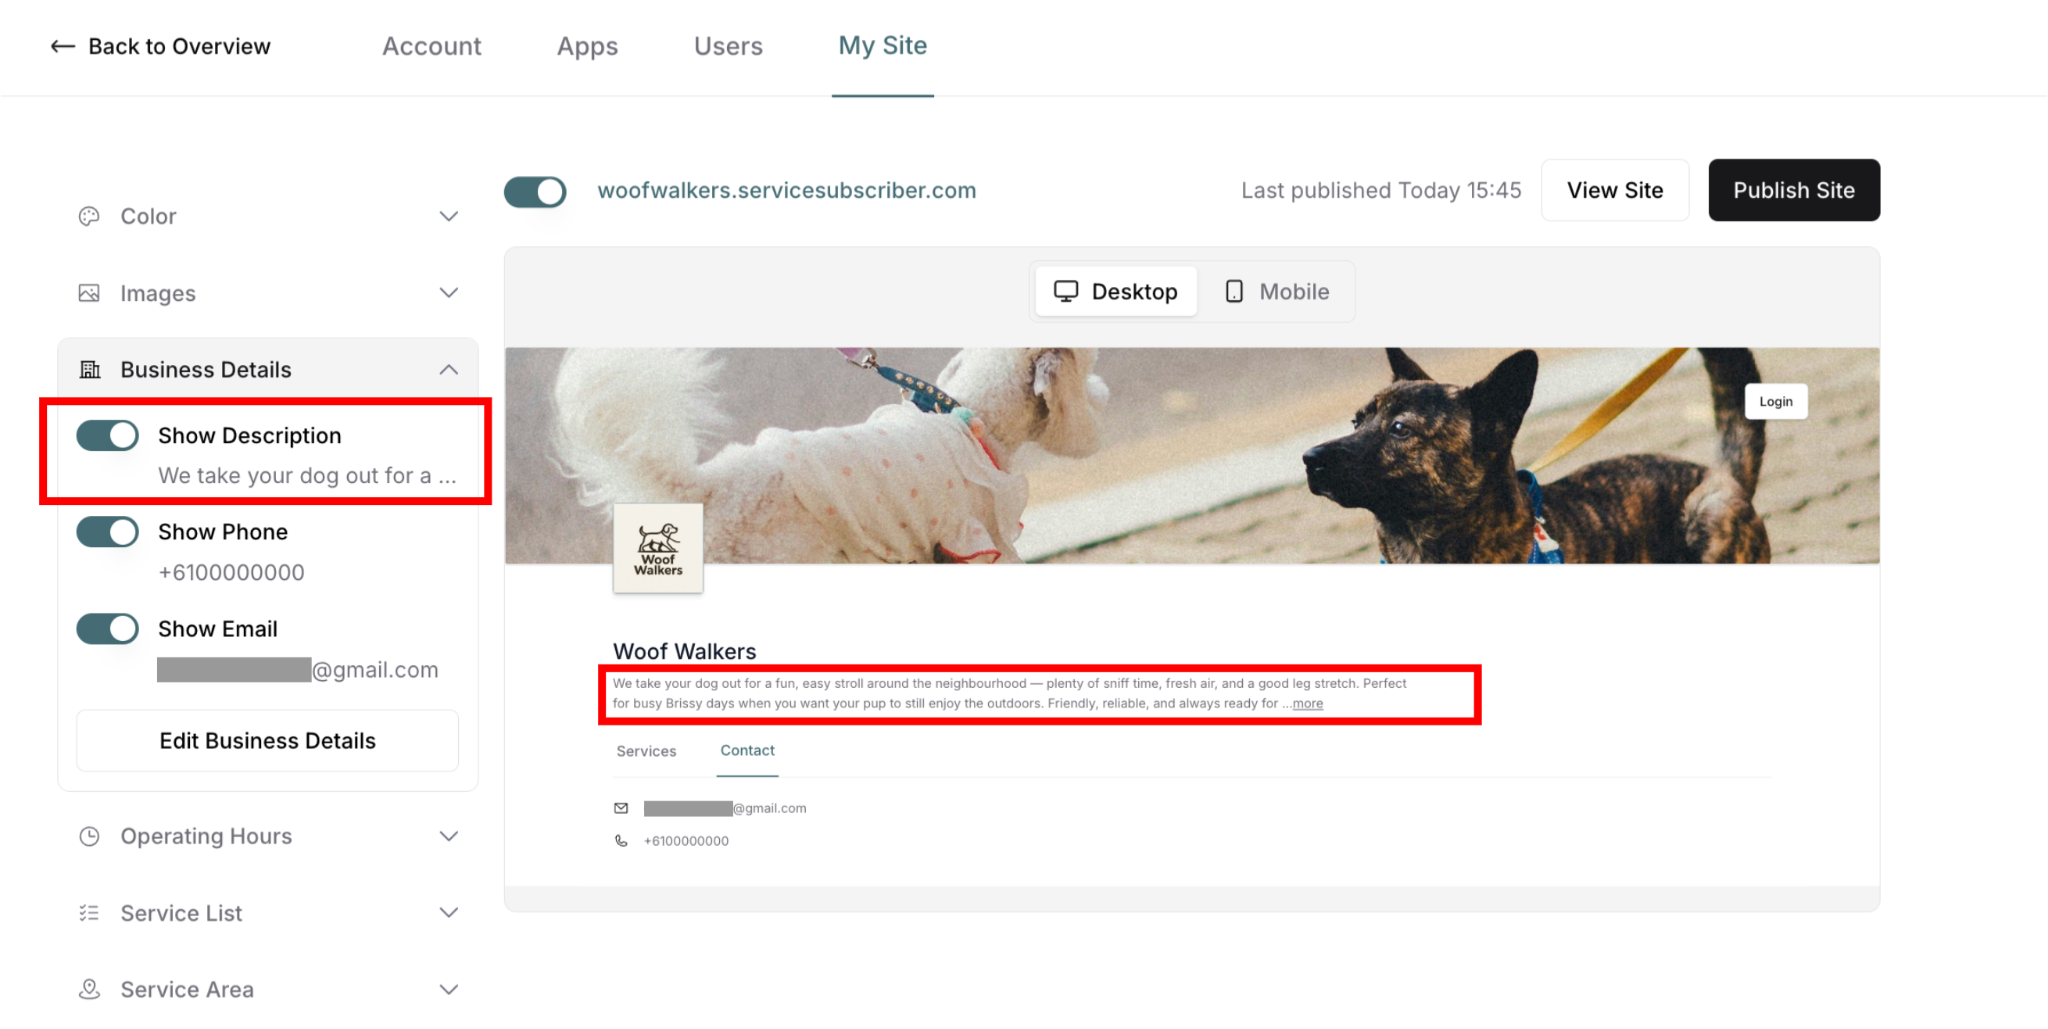Image resolution: width=2048 pixels, height=1029 pixels.
Task: Click the Images picture icon
Action: [x=89, y=293]
